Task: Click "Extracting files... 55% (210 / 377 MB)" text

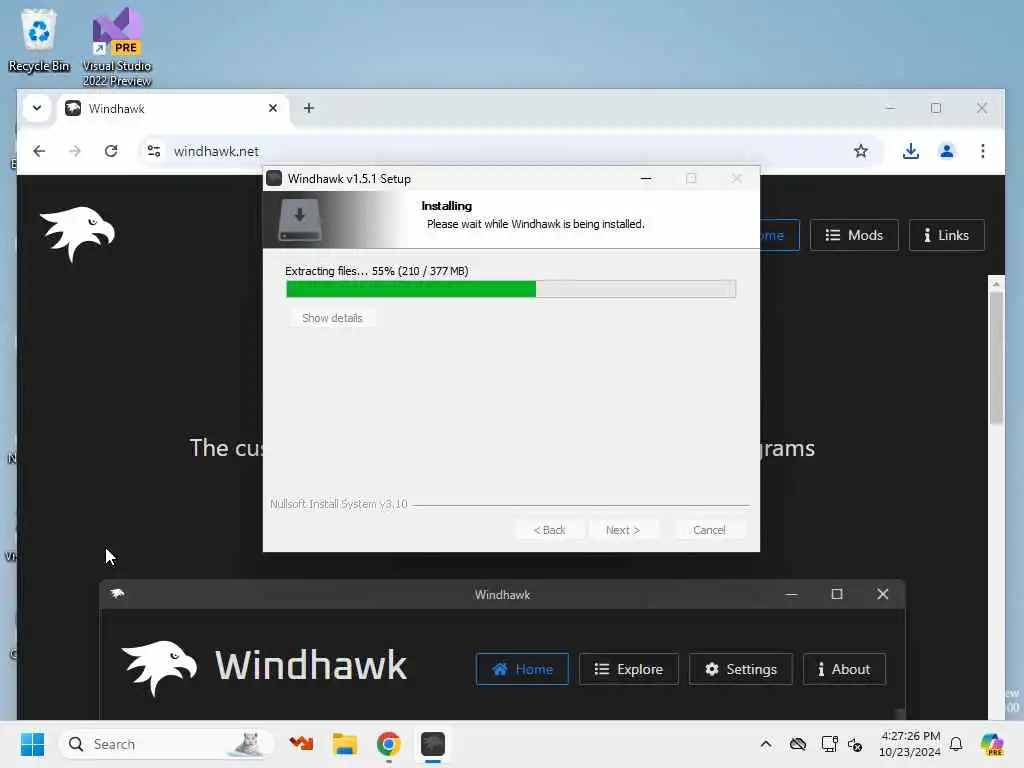Action: pos(377,271)
